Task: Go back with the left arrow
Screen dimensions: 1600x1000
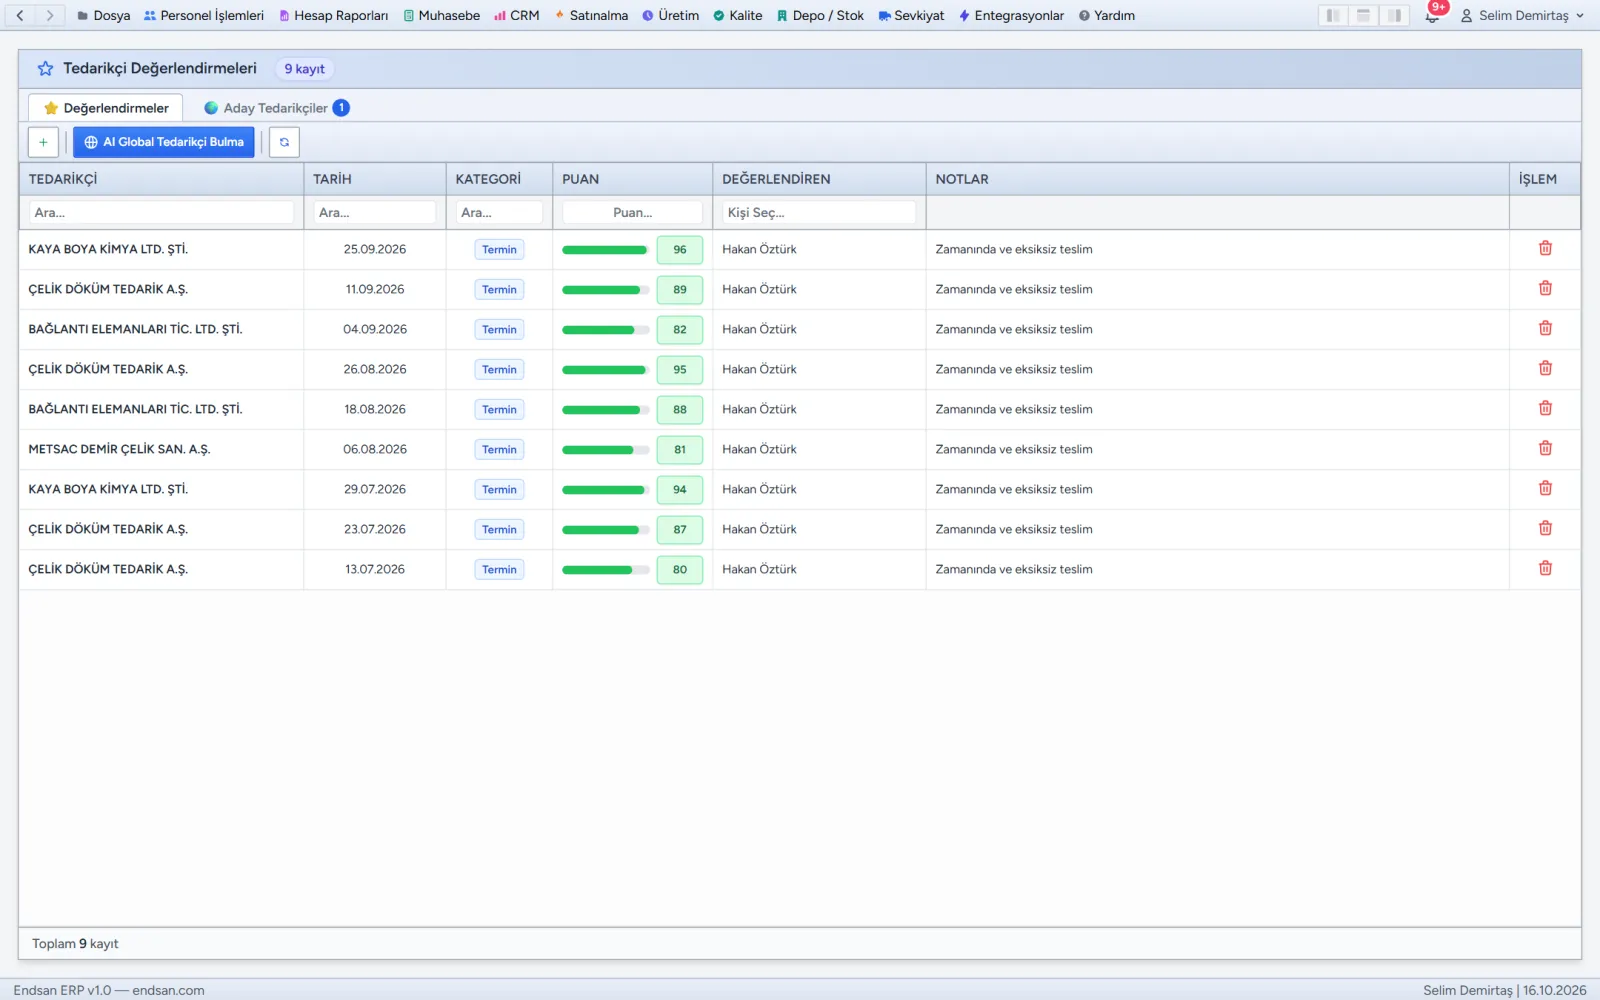Action: pos(20,15)
